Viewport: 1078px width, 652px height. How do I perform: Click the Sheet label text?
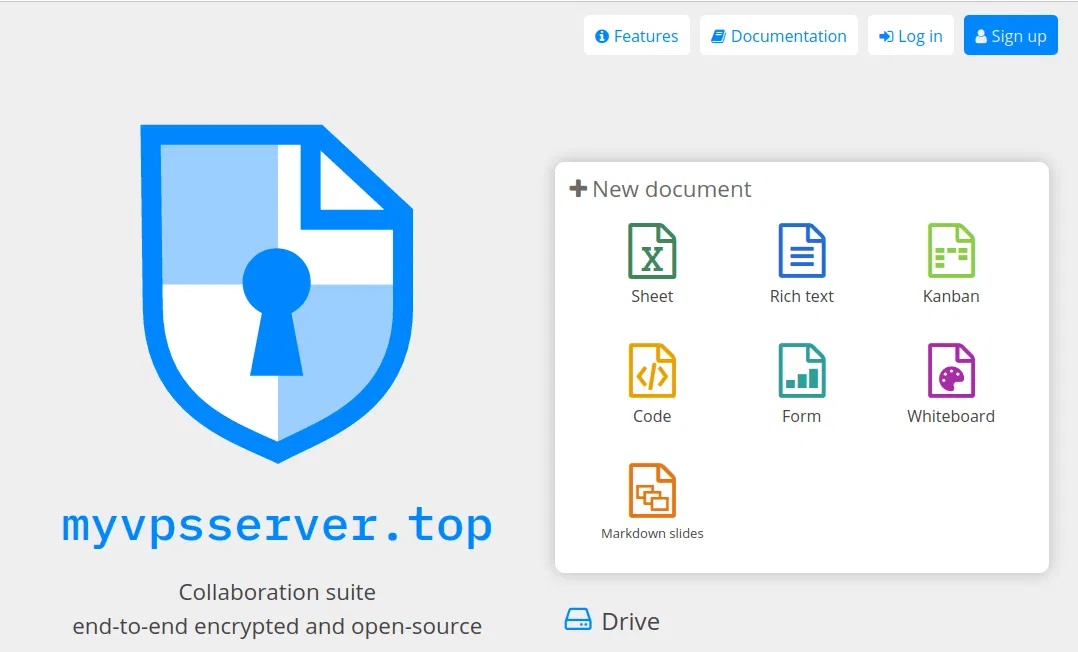coord(652,296)
